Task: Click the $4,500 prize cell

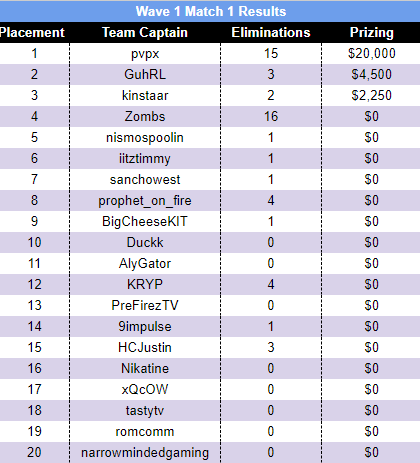Action: (x=371, y=74)
